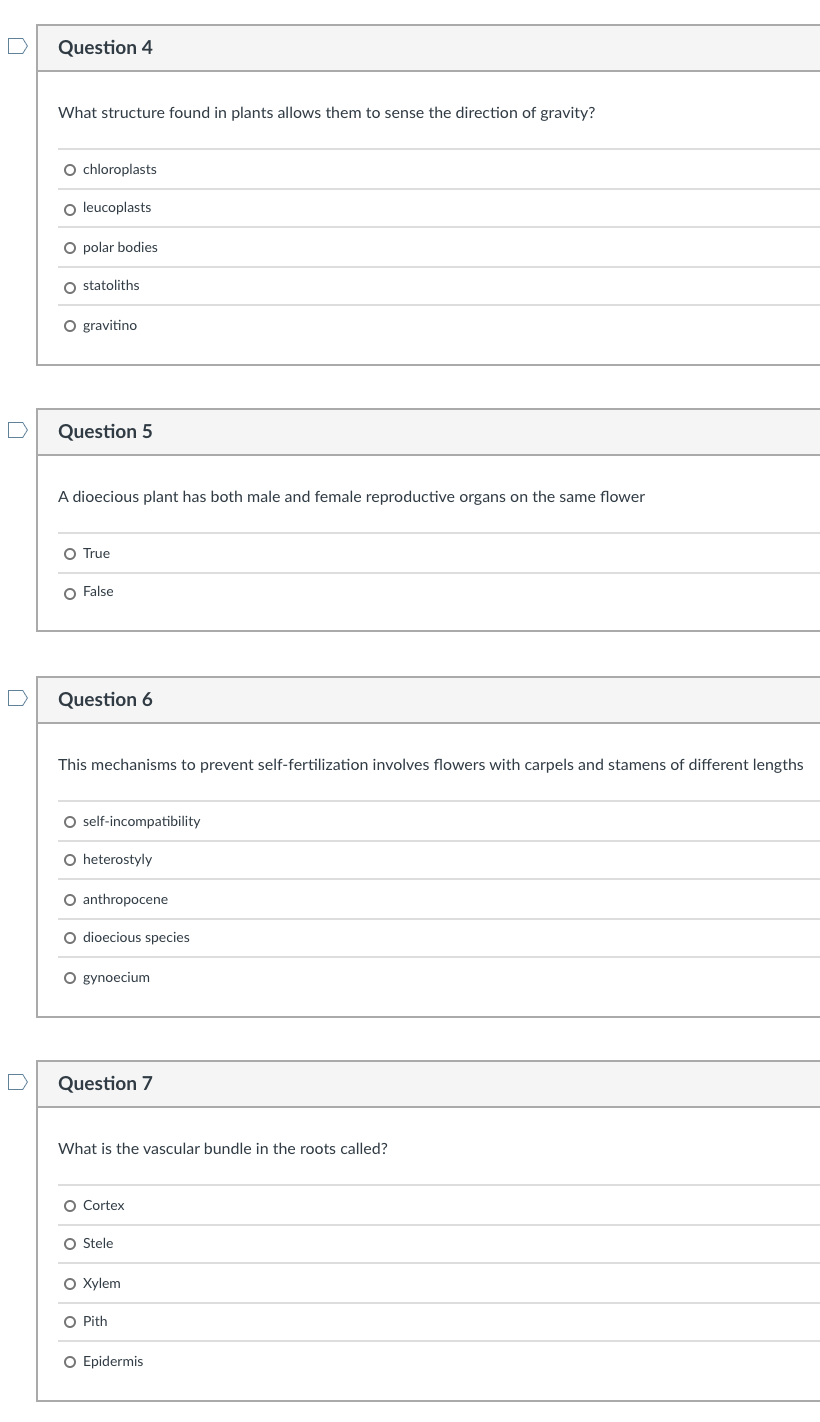Select False for Question 5
The height and width of the screenshot is (1422, 820).
click(69, 593)
